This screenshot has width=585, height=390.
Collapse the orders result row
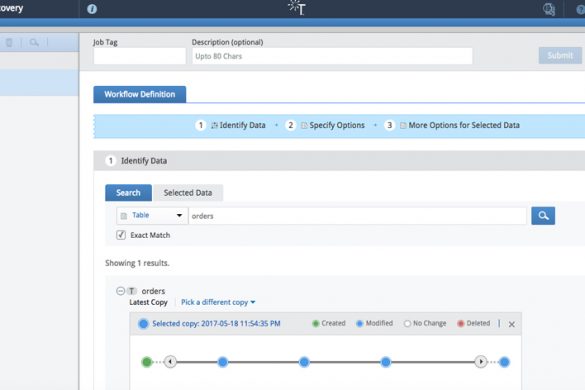coord(120,291)
